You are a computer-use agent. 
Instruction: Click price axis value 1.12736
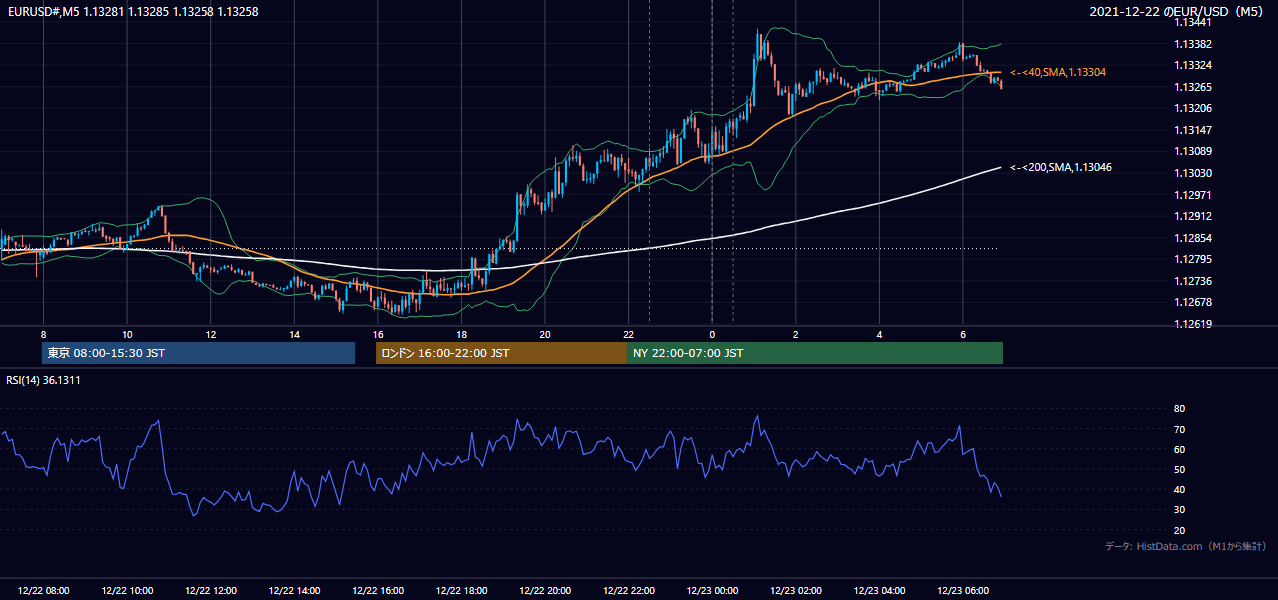[x=1193, y=281]
